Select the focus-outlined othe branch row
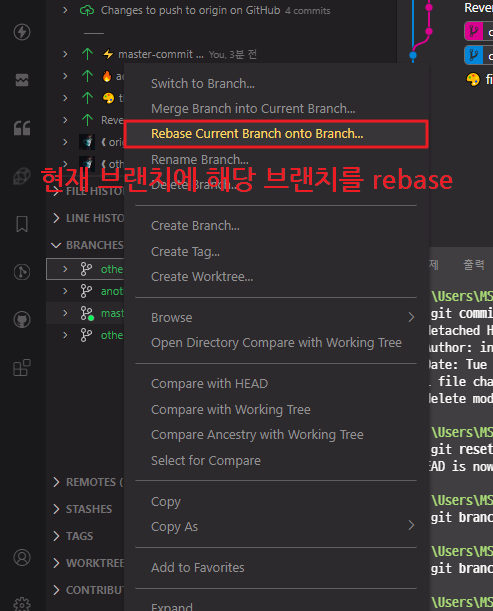 pos(85,269)
